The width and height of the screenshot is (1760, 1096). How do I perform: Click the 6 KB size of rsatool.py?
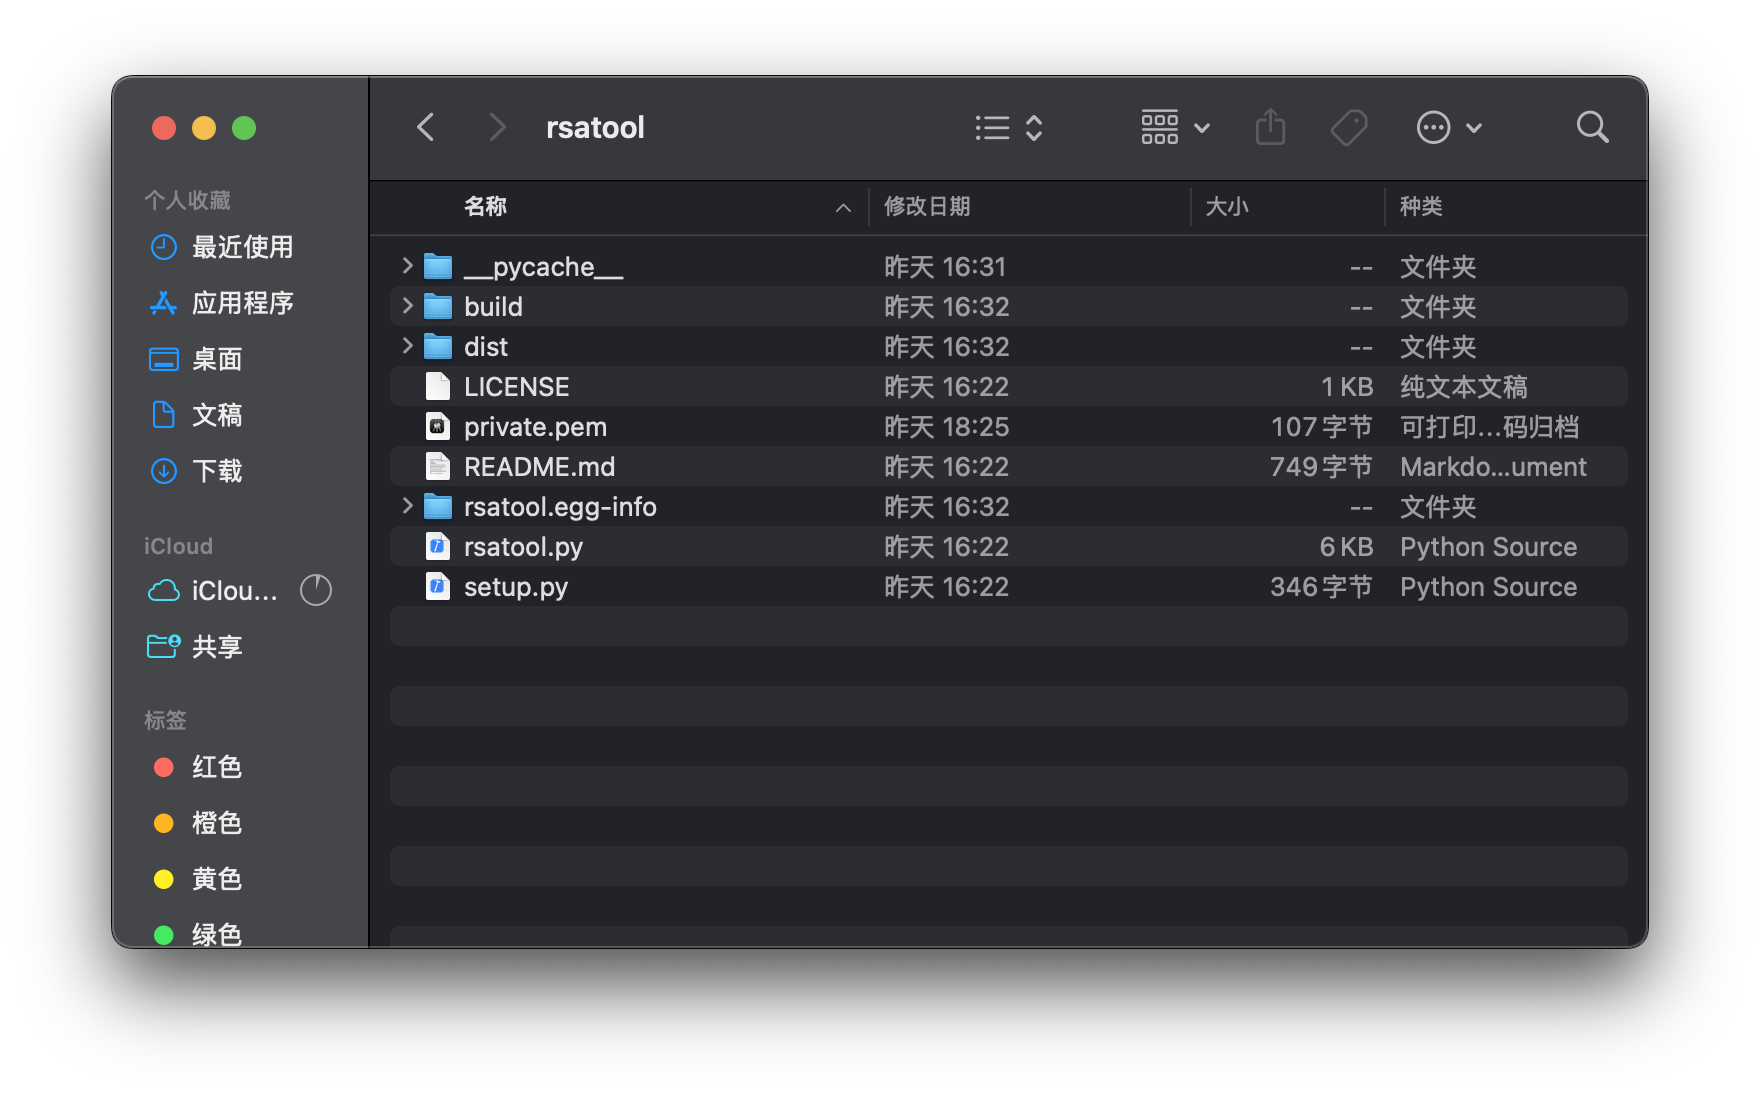pos(1346,547)
